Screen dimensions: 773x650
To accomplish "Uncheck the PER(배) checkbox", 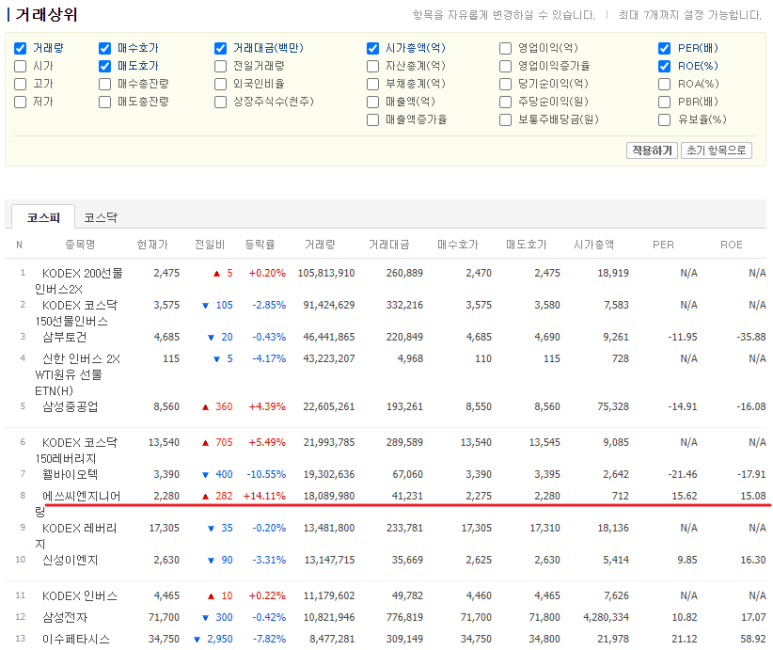I will click(665, 48).
